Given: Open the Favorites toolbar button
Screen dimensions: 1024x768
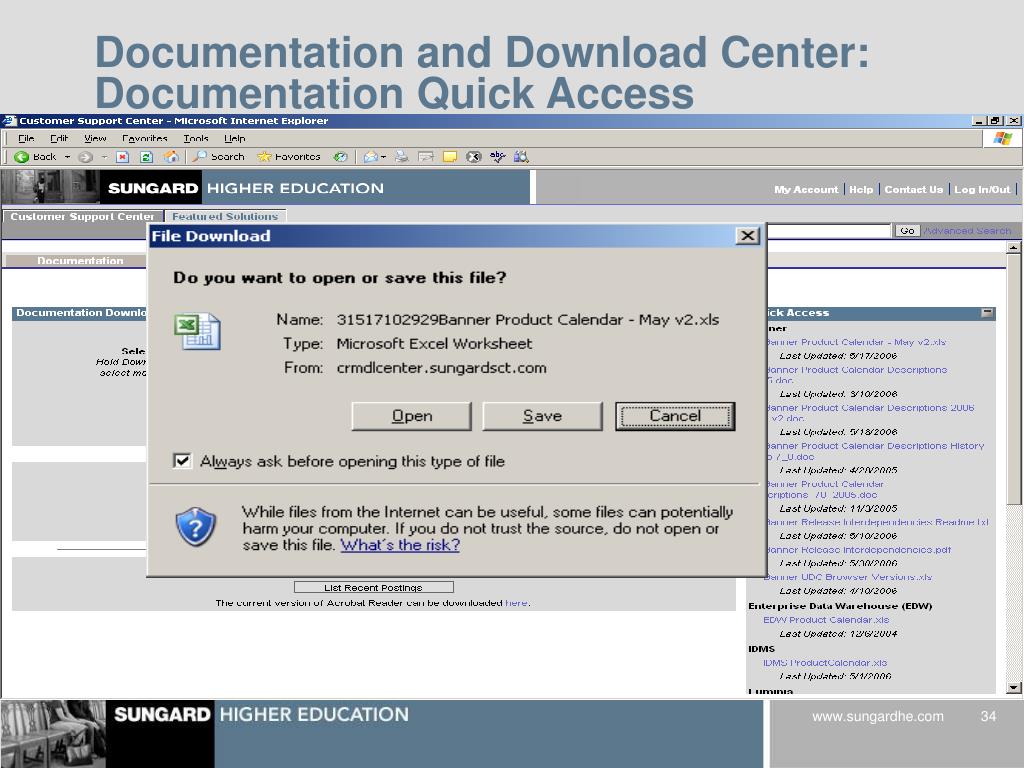Looking at the screenshot, I should tap(289, 157).
